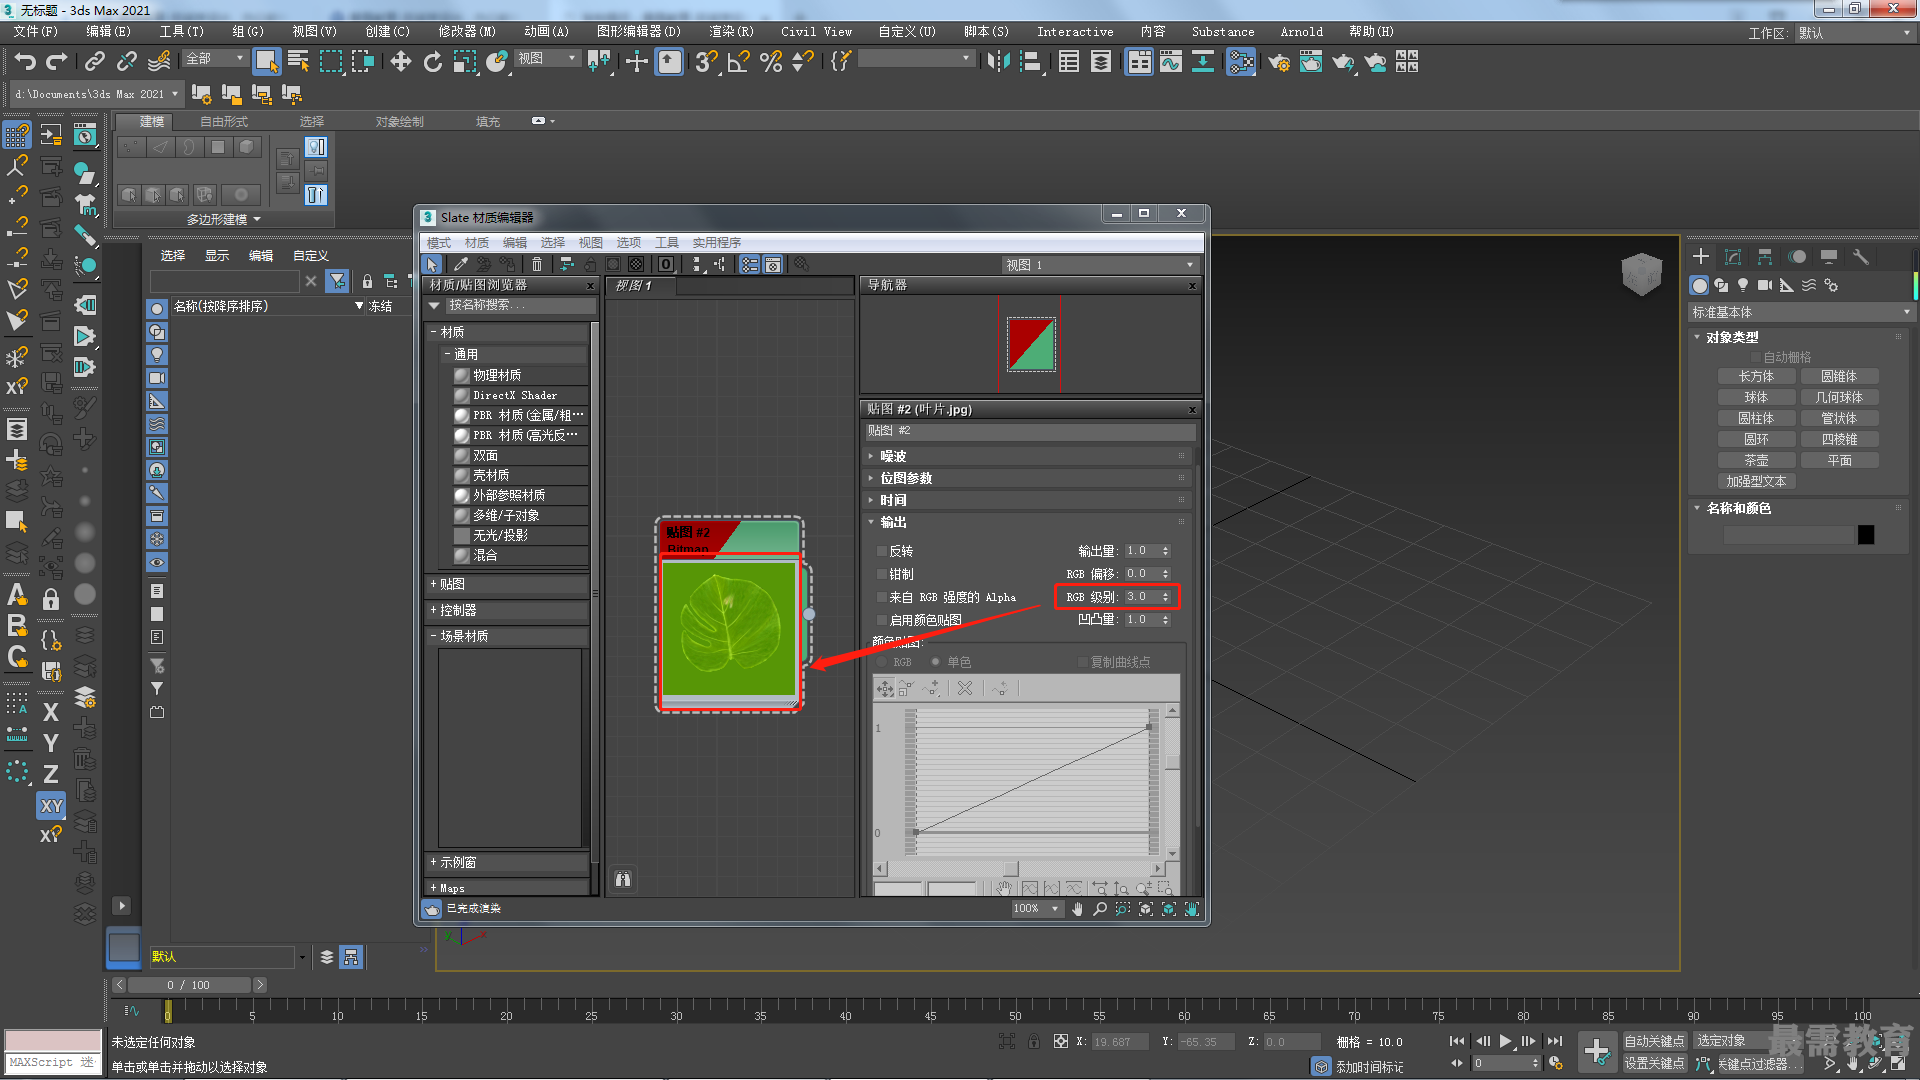Toggle Slate material/map browser icon

click(750, 264)
